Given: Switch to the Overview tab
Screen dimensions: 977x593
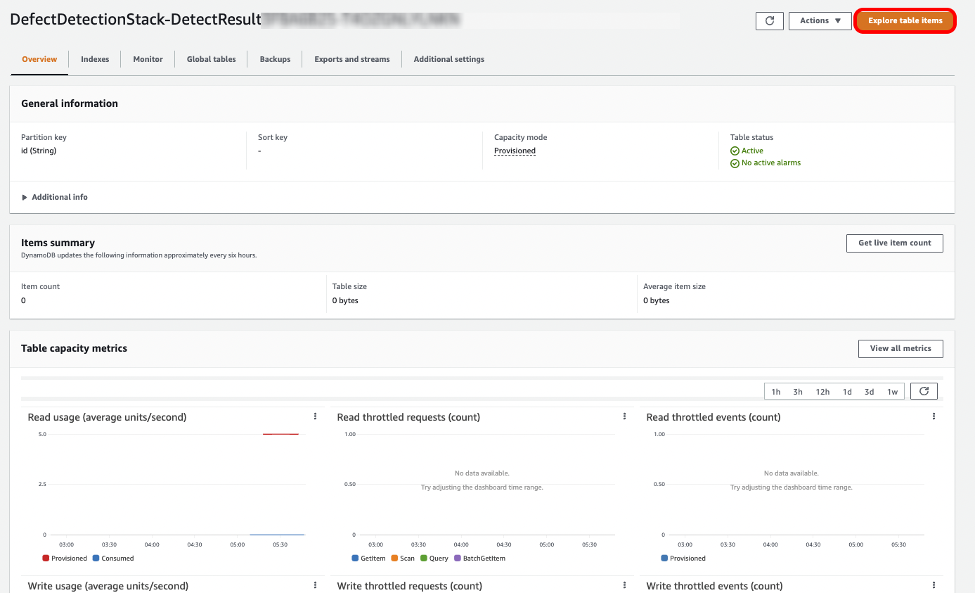Looking at the screenshot, I should (x=39, y=59).
